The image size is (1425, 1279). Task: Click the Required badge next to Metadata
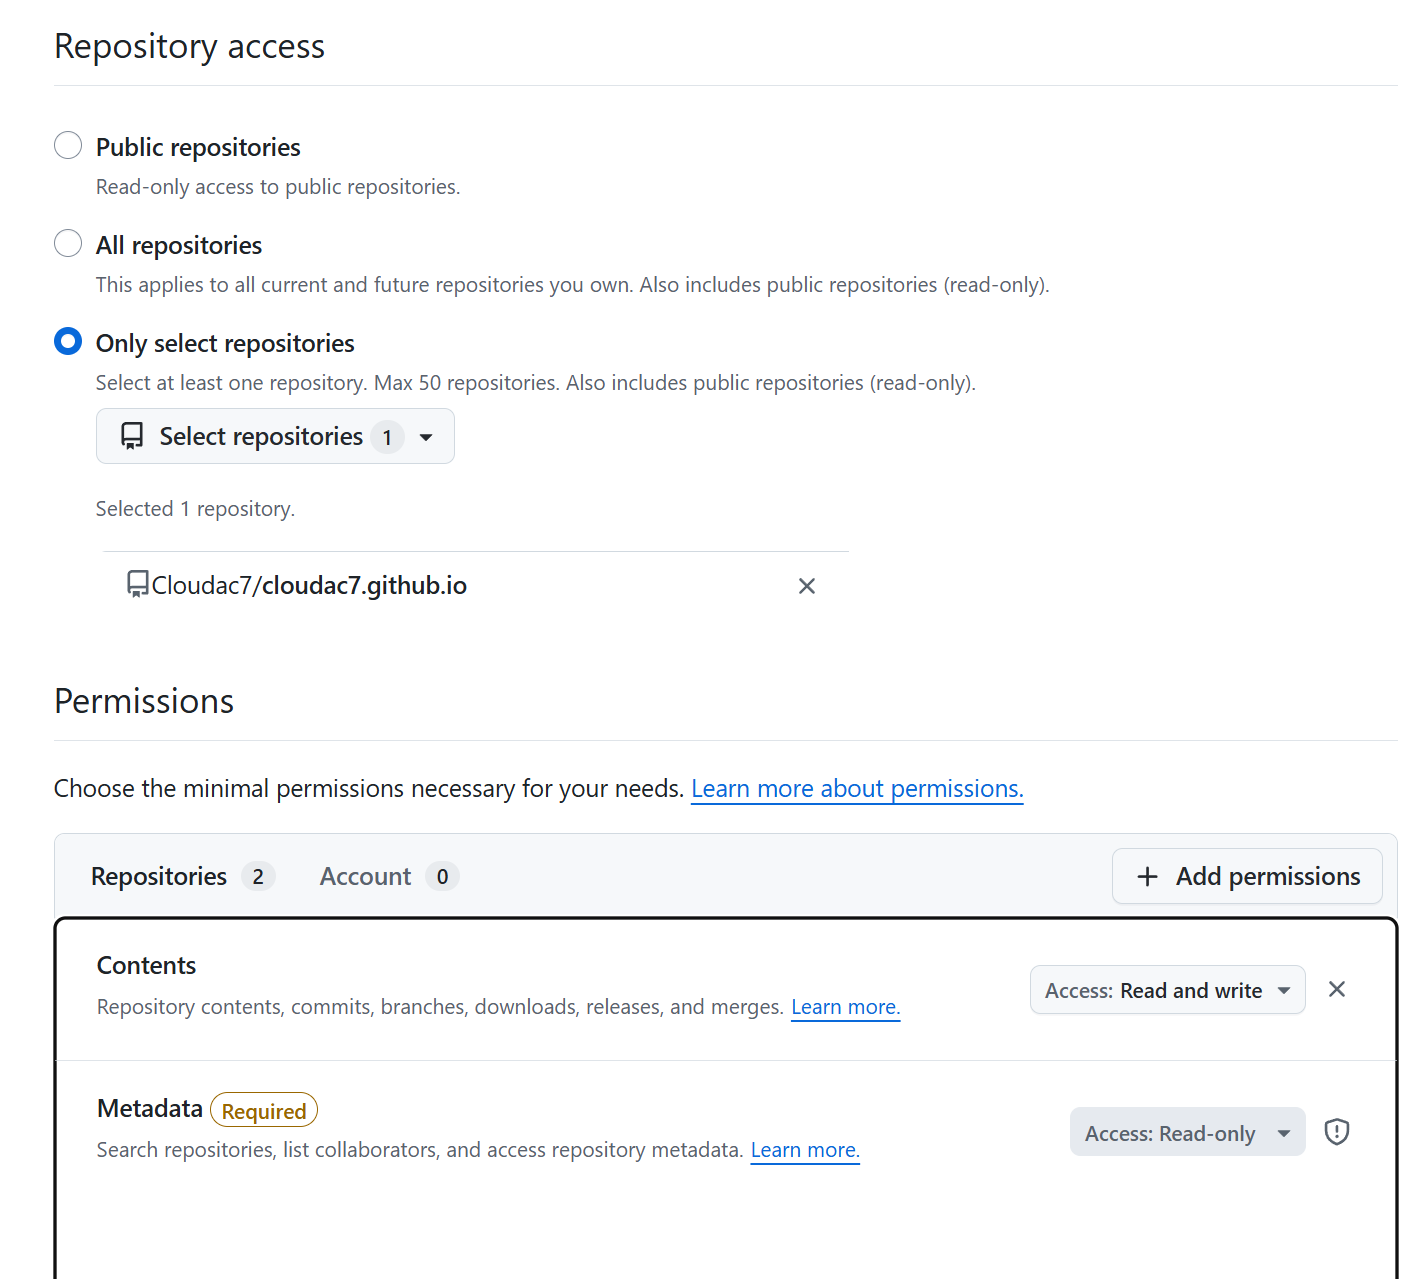(263, 1110)
